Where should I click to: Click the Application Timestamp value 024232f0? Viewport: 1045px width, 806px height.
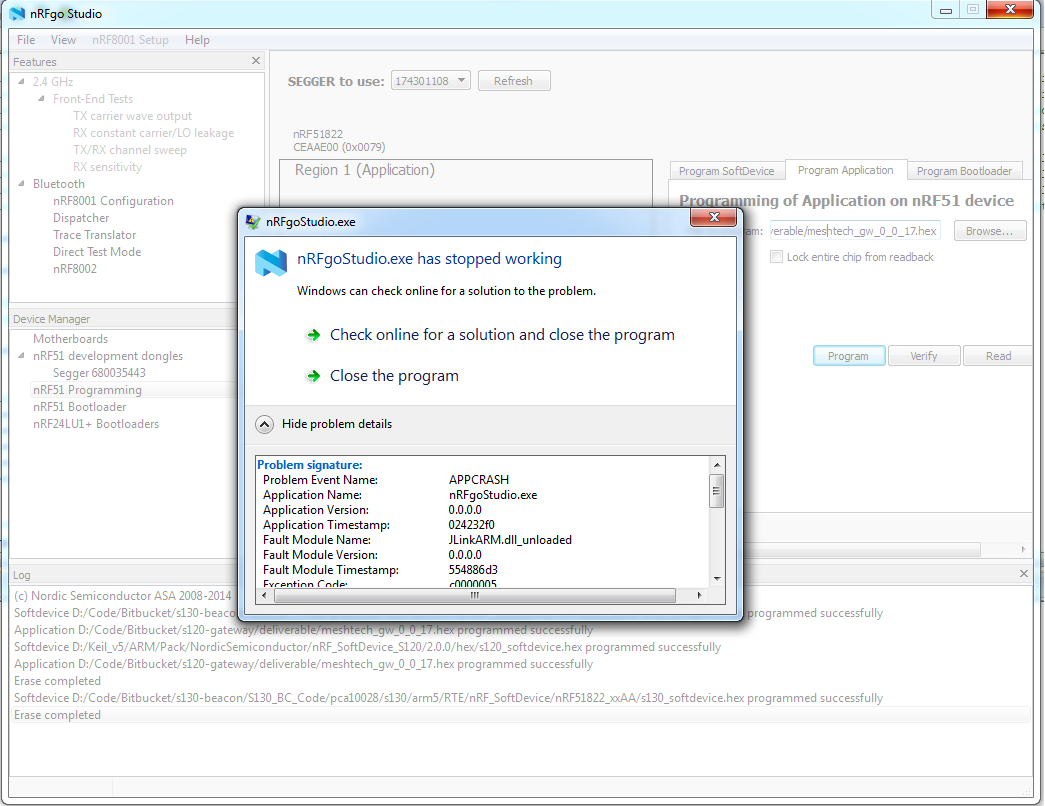[x=471, y=525]
